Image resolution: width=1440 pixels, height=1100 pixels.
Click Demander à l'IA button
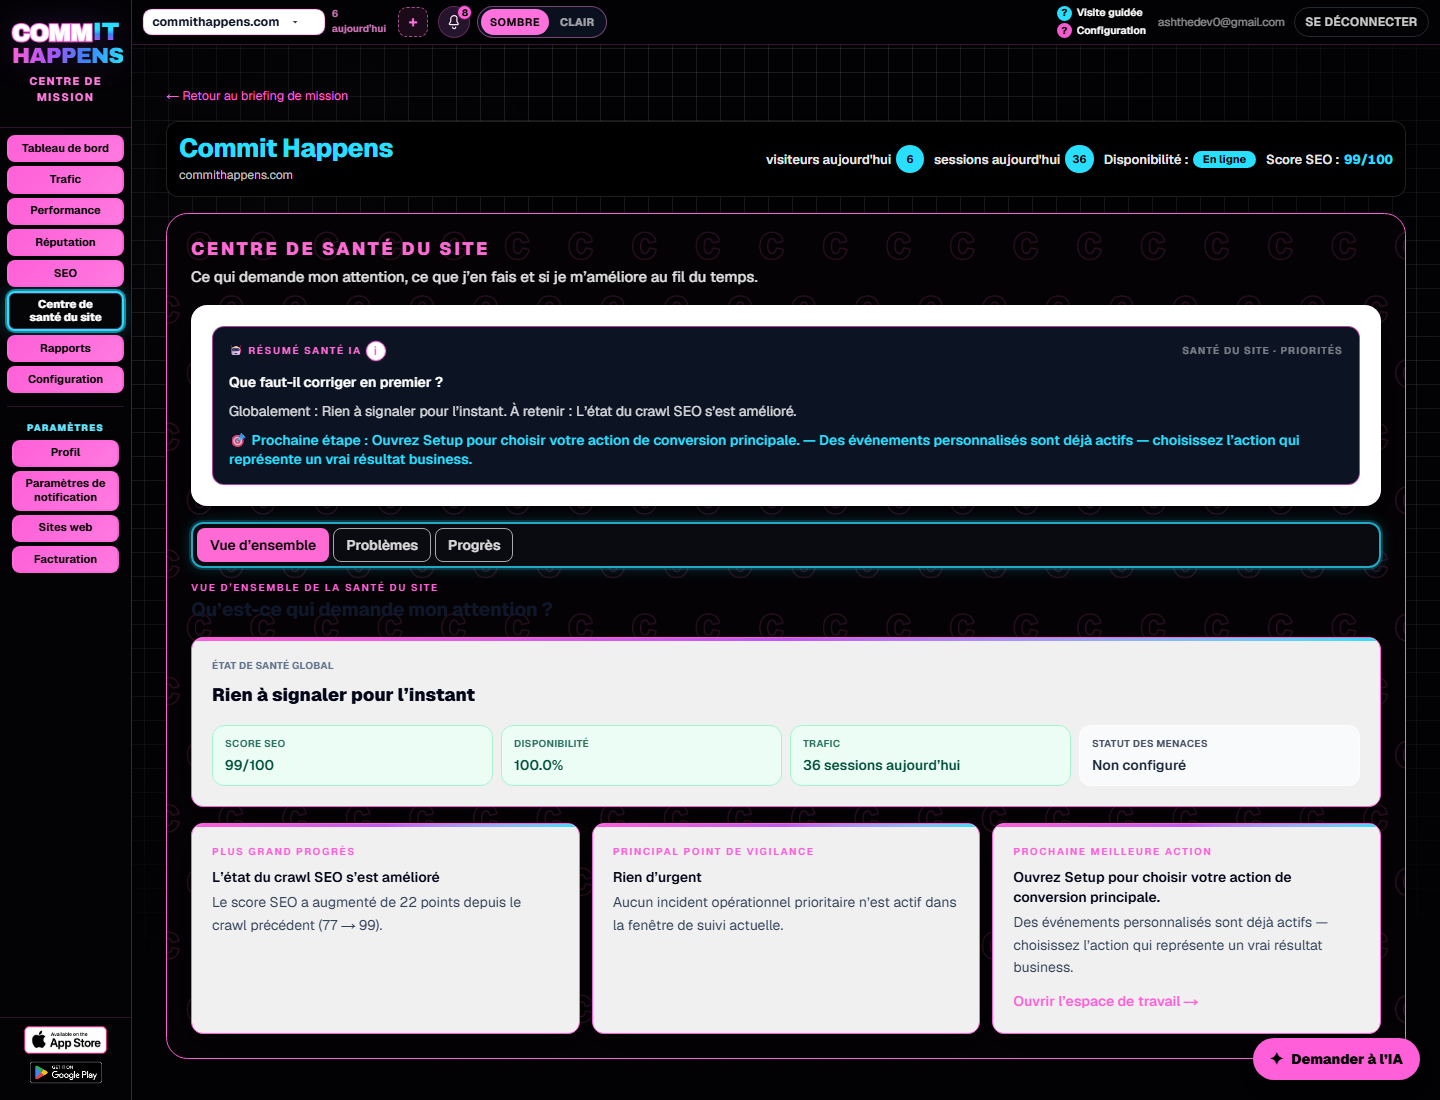point(1336,1059)
